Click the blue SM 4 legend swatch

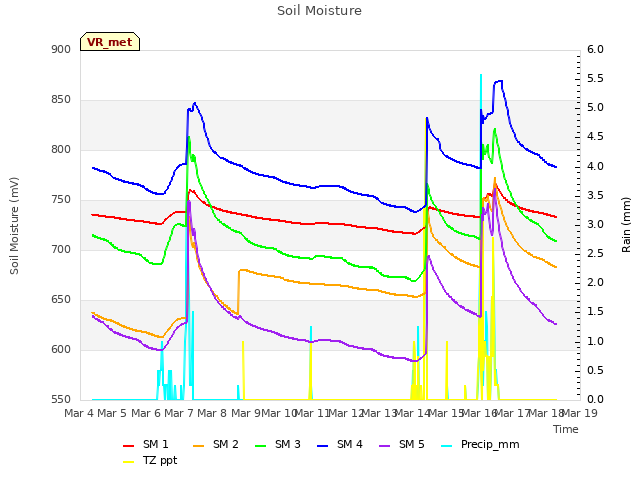click(323, 446)
